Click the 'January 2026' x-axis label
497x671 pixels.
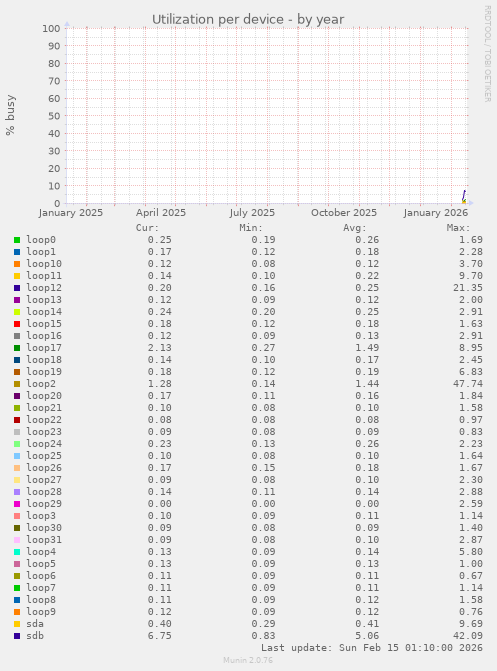click(435, 213)
